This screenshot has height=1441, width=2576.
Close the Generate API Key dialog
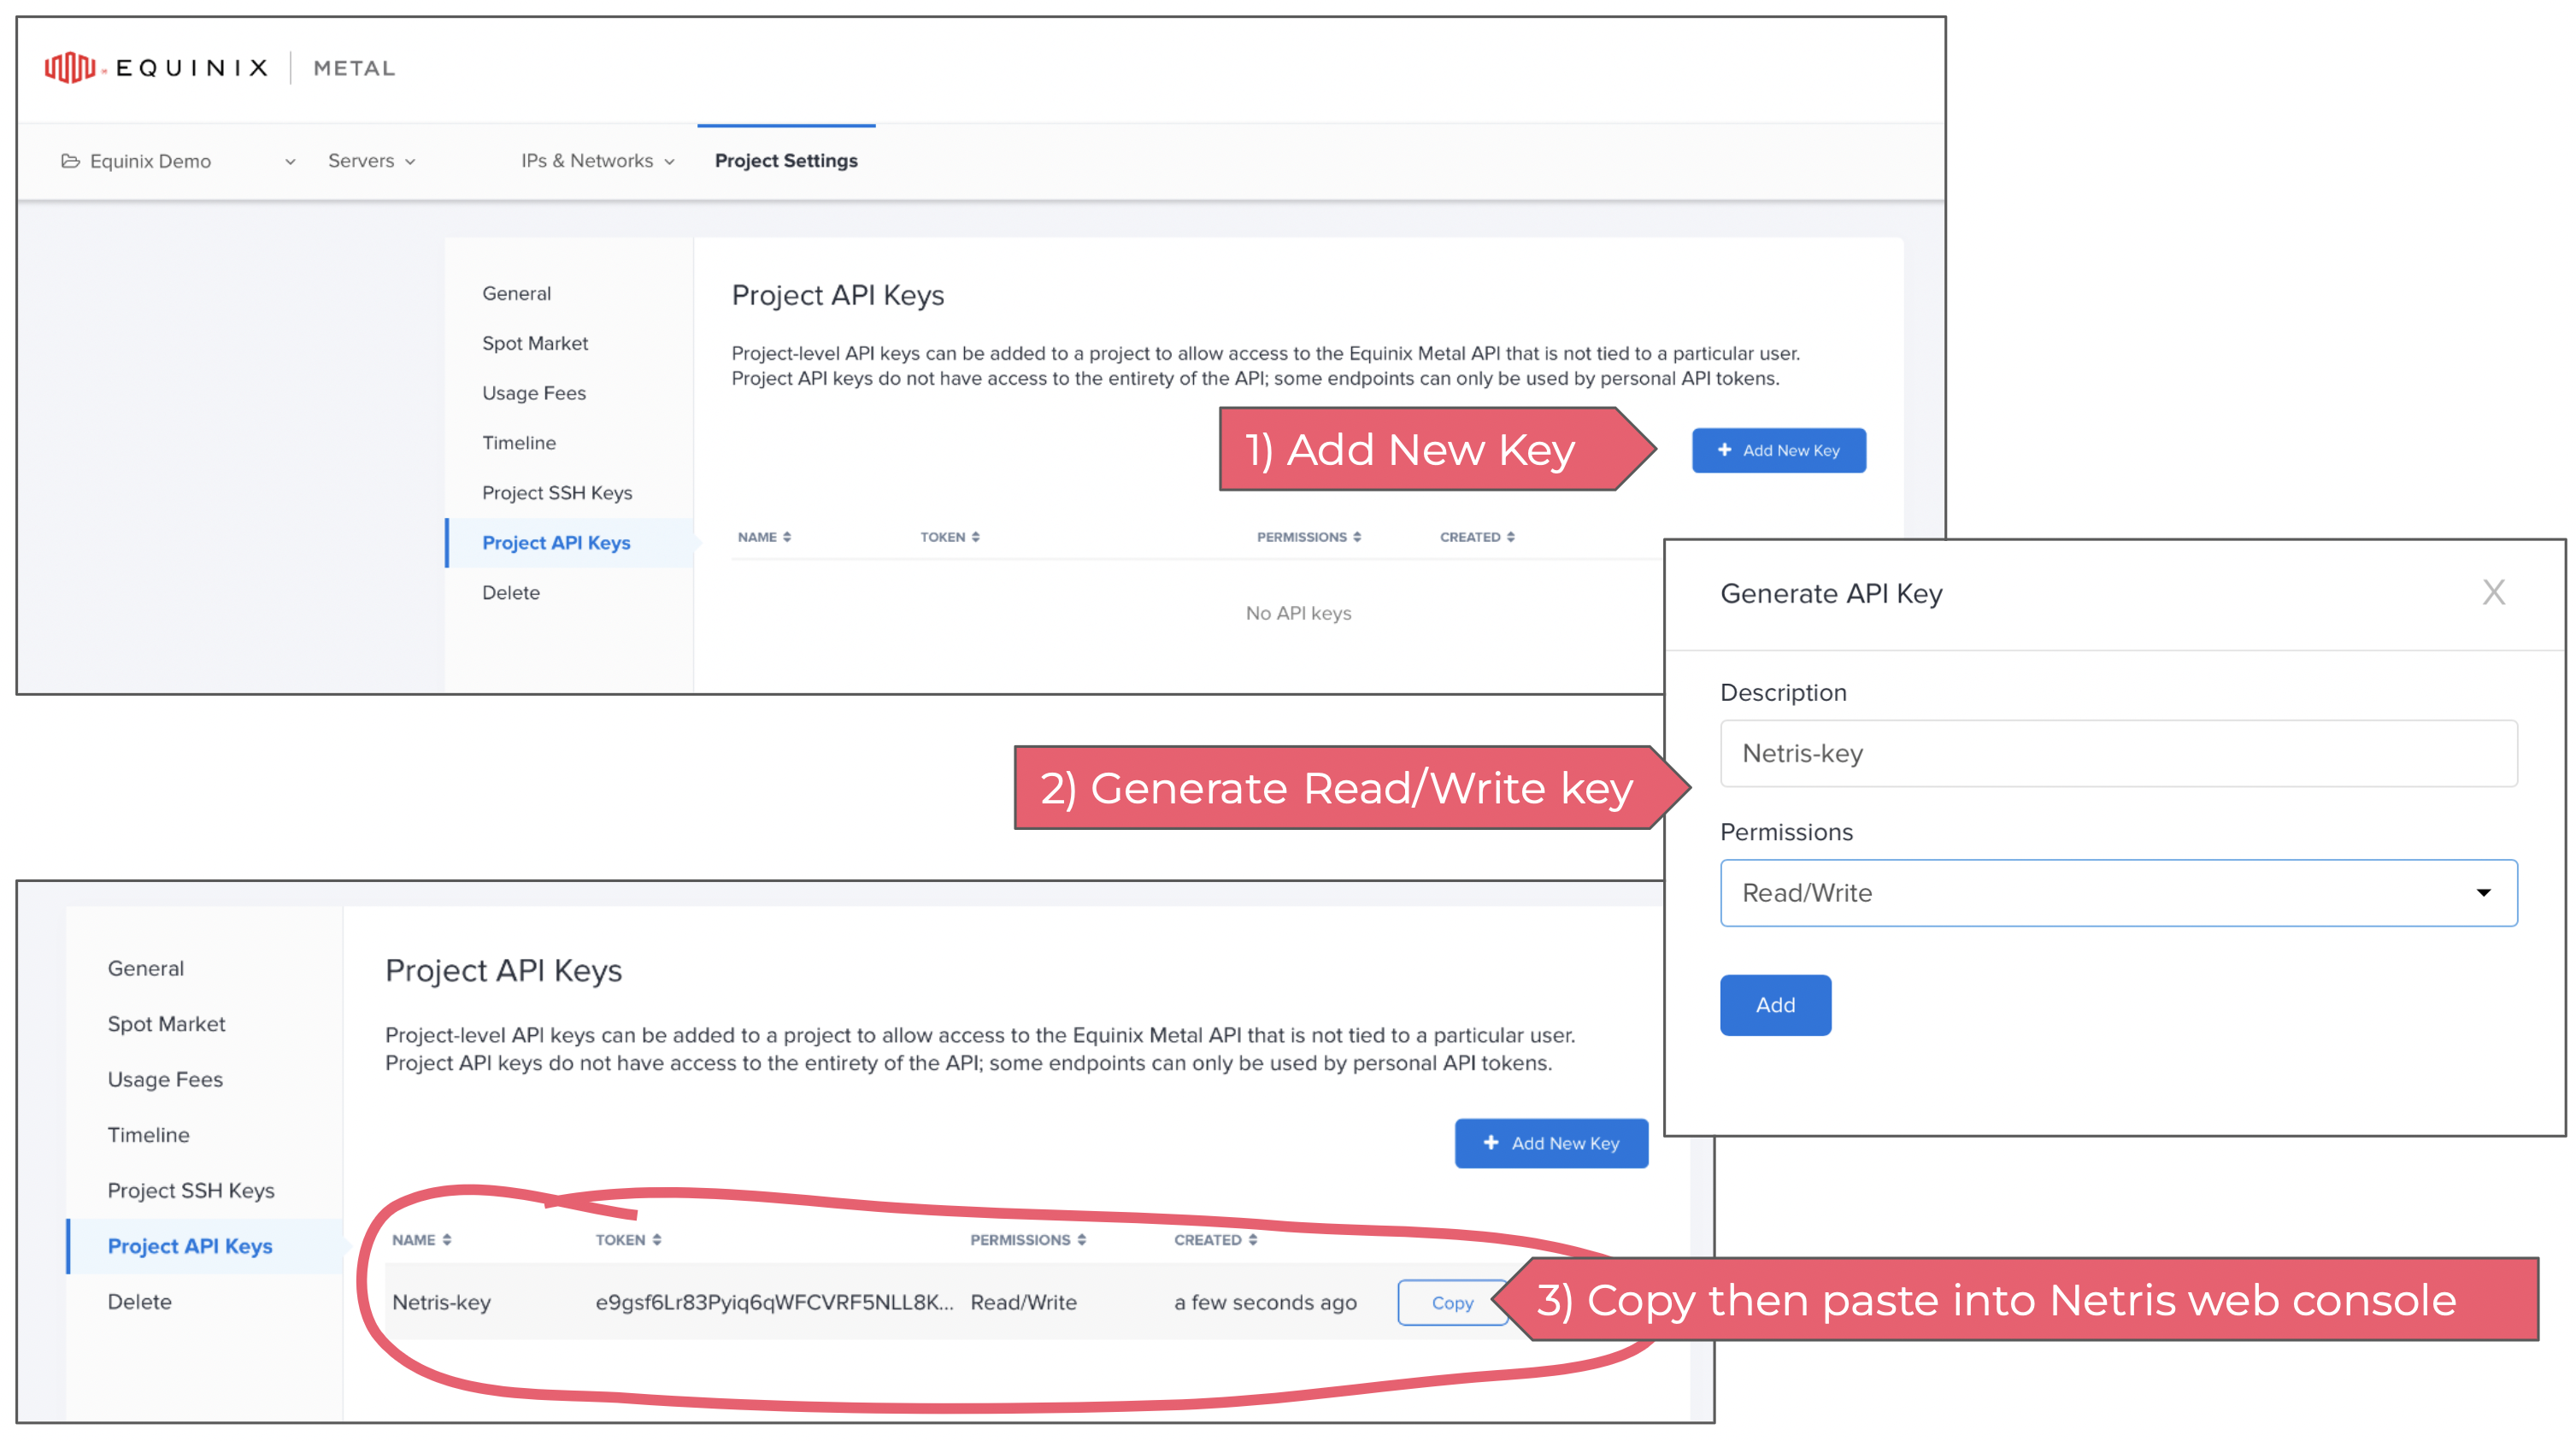coord(2494,593)
